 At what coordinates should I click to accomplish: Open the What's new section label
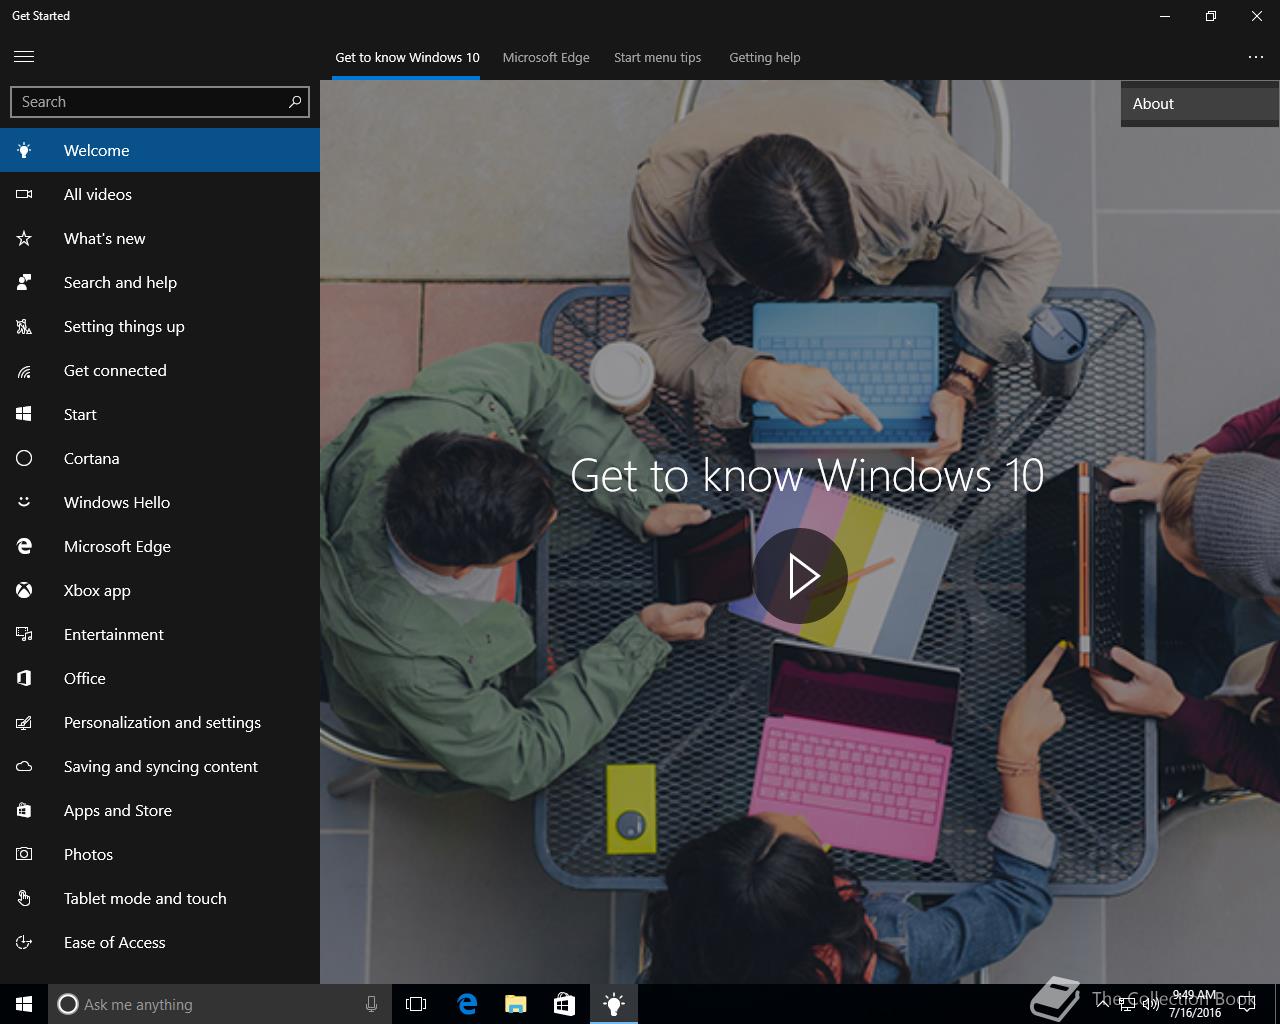point(104,238)
